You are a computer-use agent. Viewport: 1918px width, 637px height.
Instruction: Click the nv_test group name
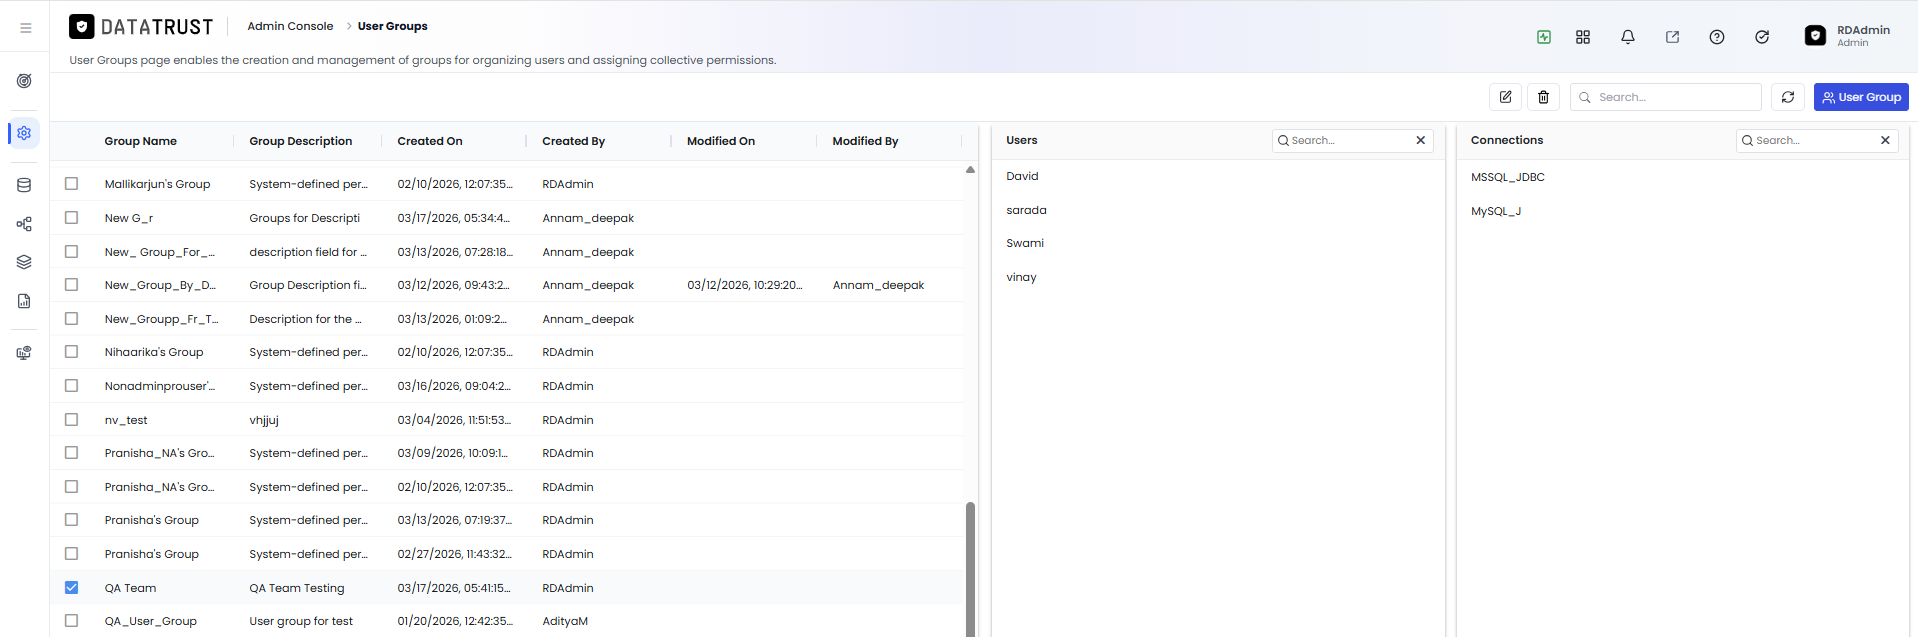pos(126,420)
